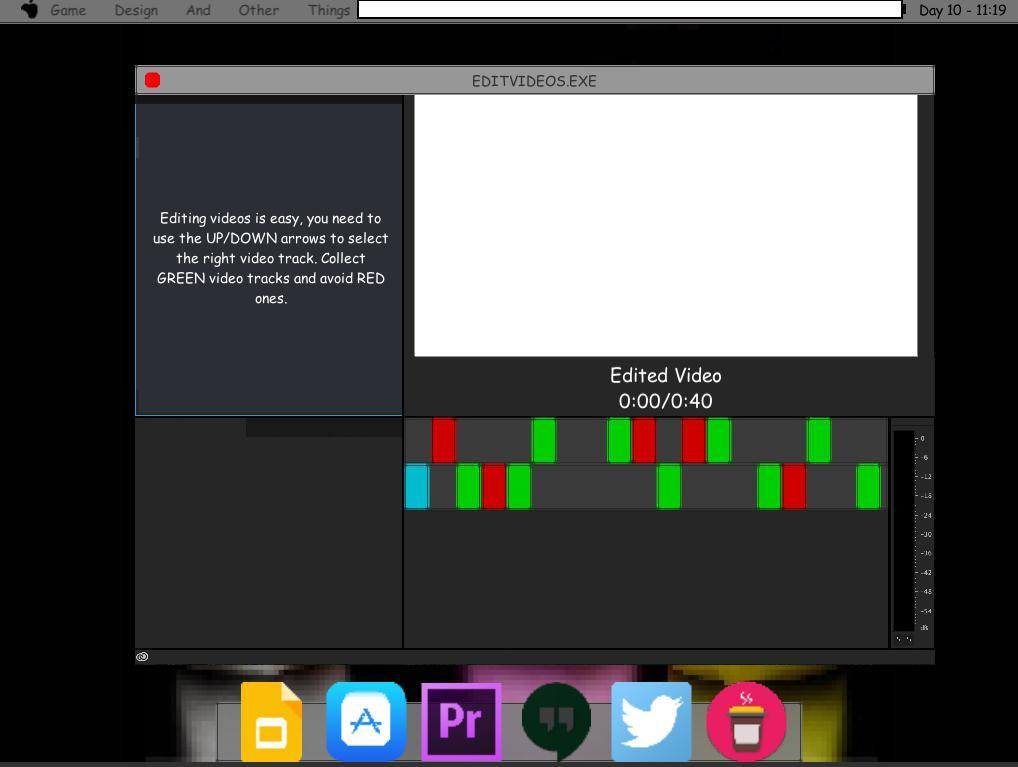1018x767 pixels.
Task: Open Hangouts quote icon in dock
Action: click(x=556, y=721)
